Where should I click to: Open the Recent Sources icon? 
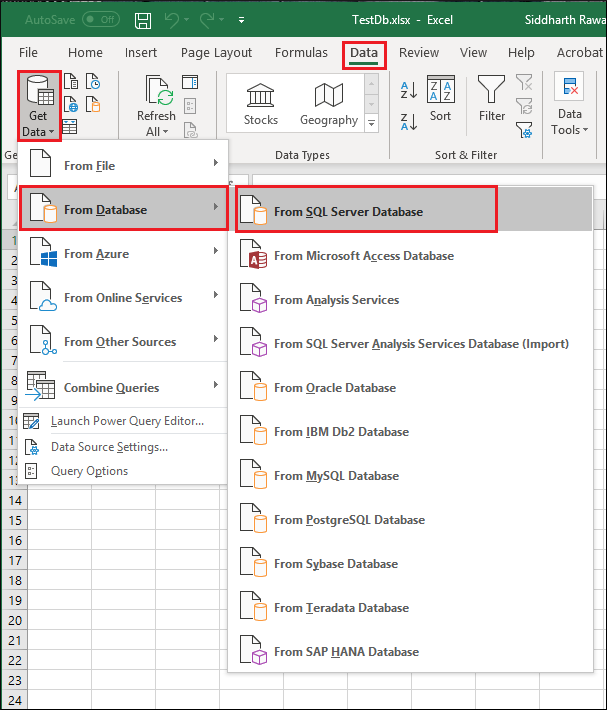(x=93, y=82)
